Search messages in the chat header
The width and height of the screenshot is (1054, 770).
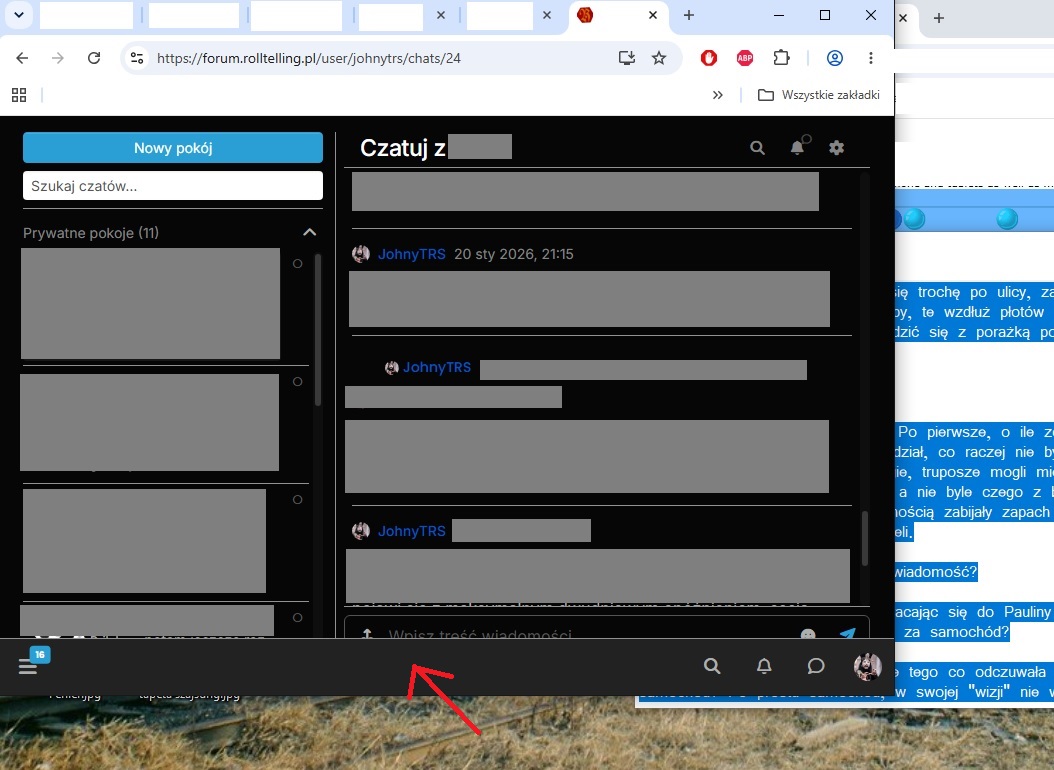pos(758,148)
